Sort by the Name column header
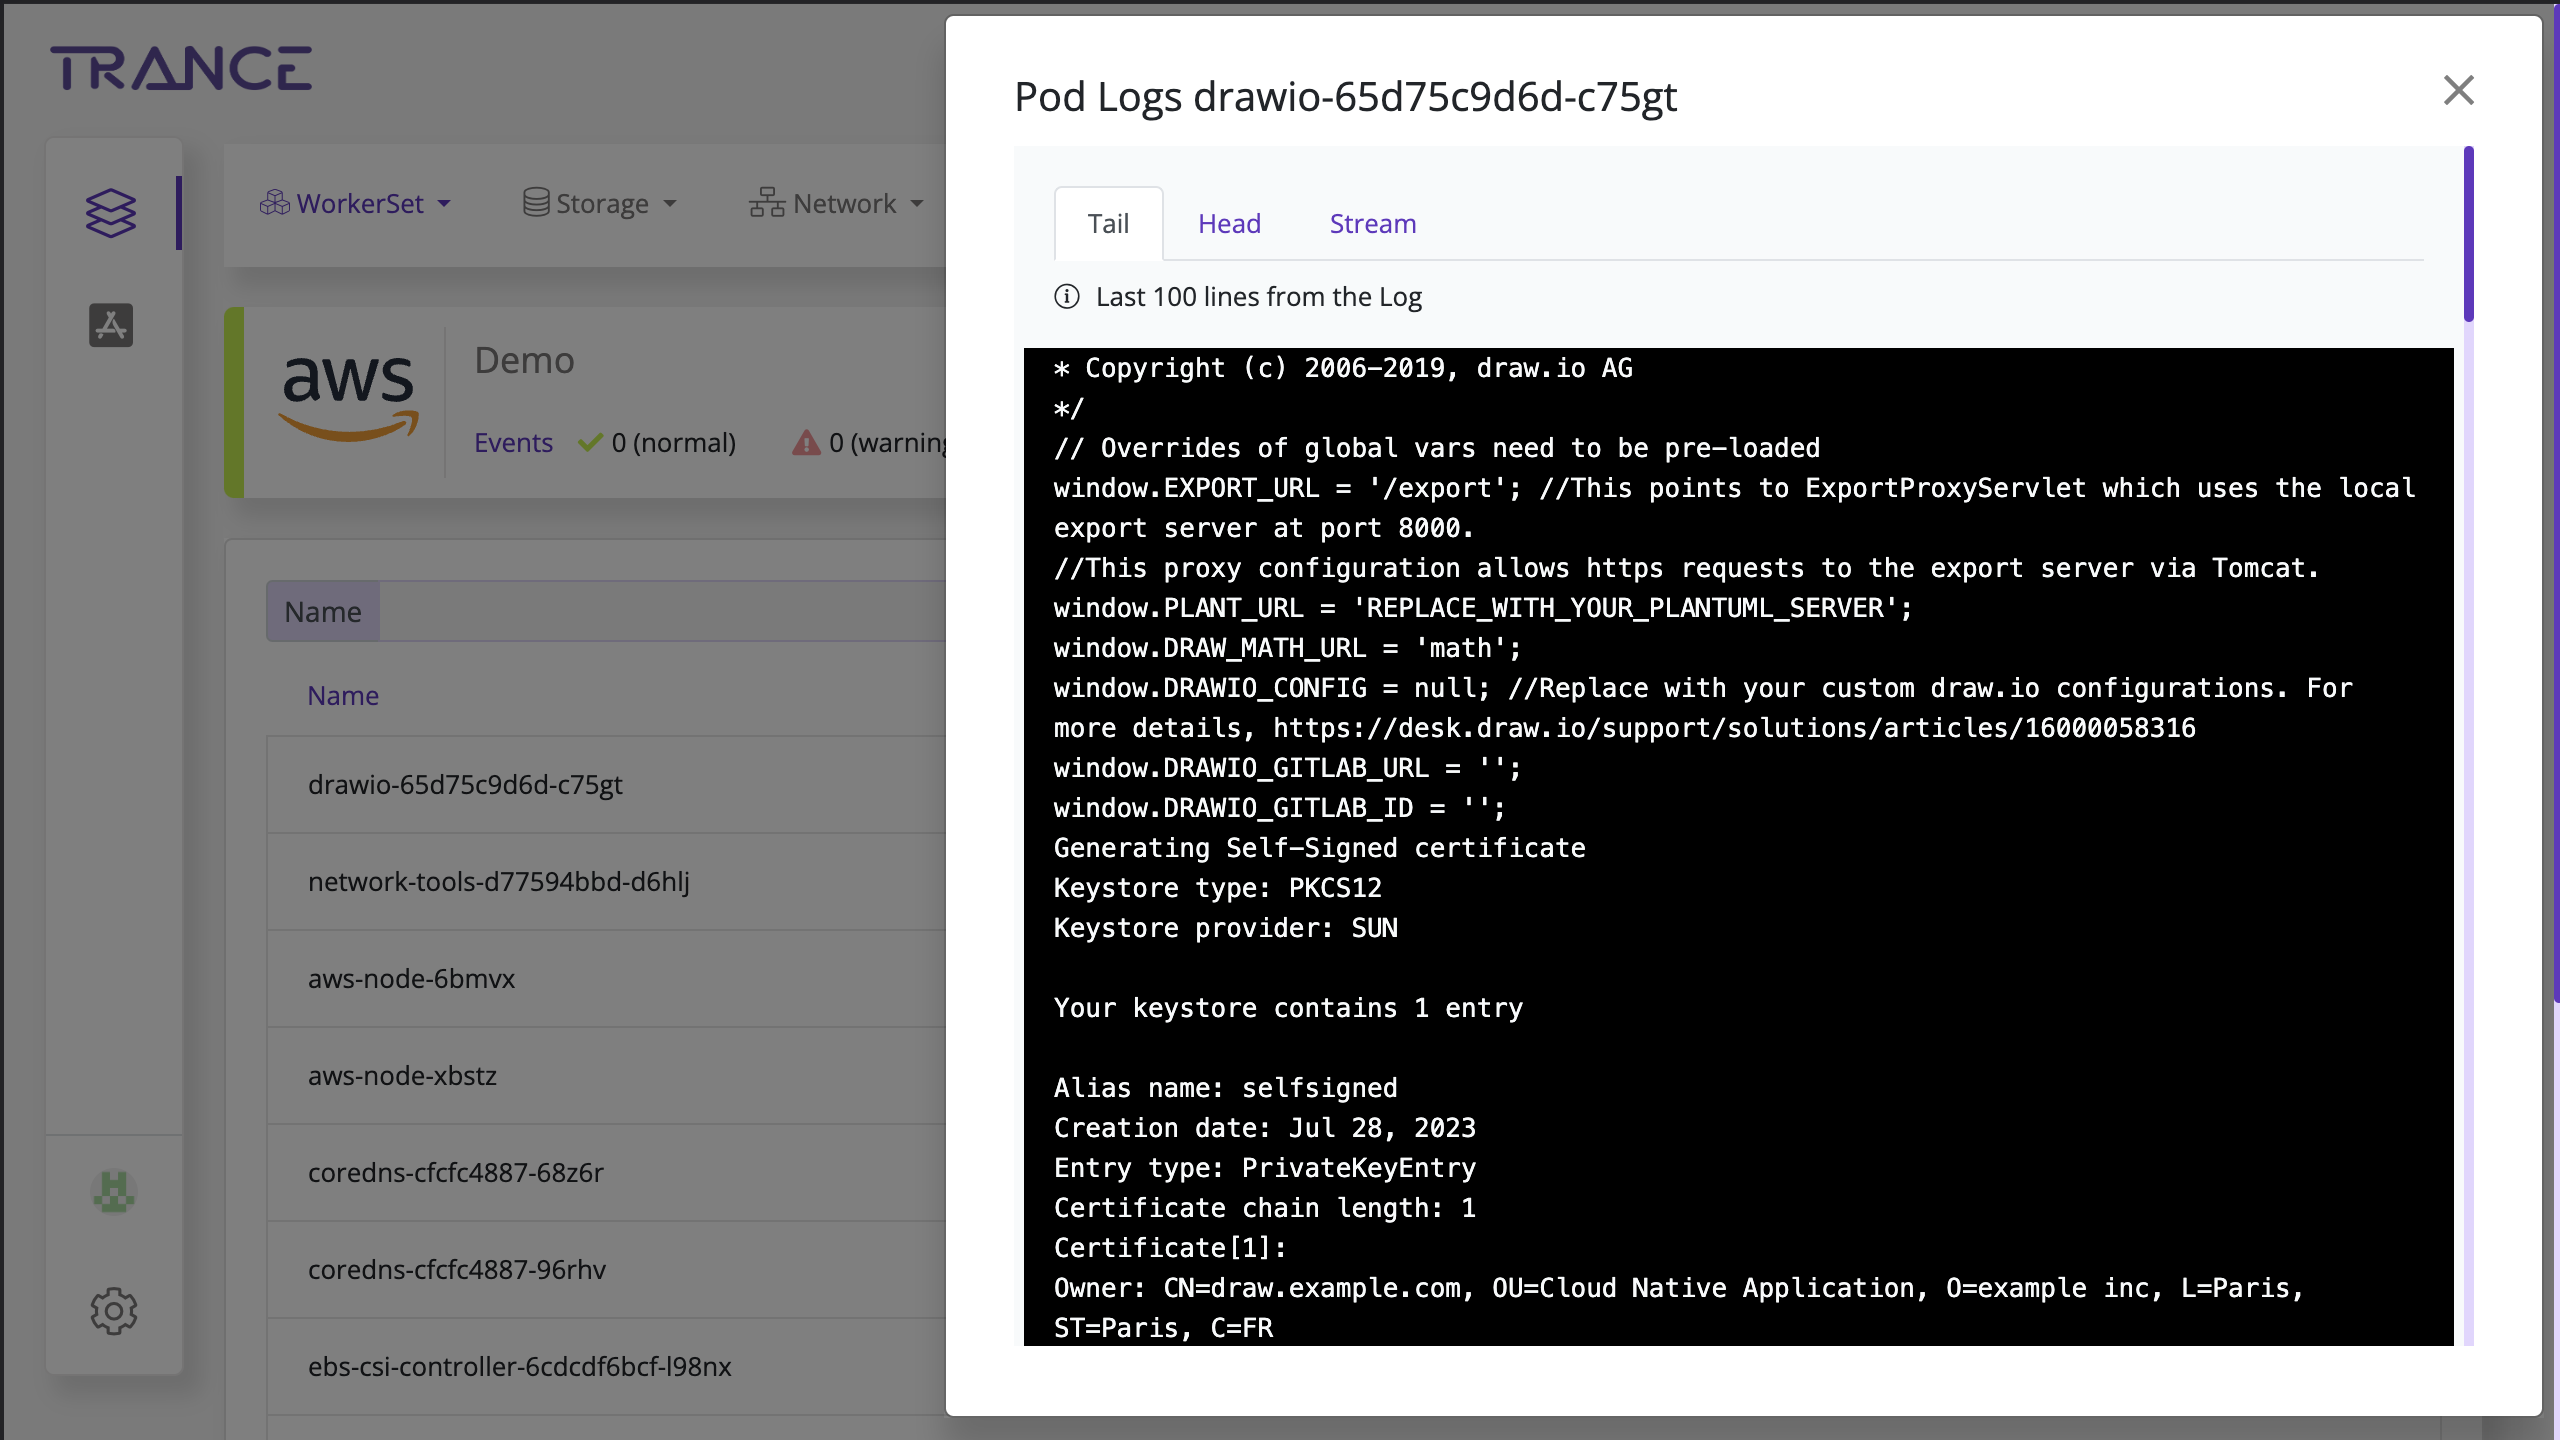2560x1440 pixels. tap(343, 696)
